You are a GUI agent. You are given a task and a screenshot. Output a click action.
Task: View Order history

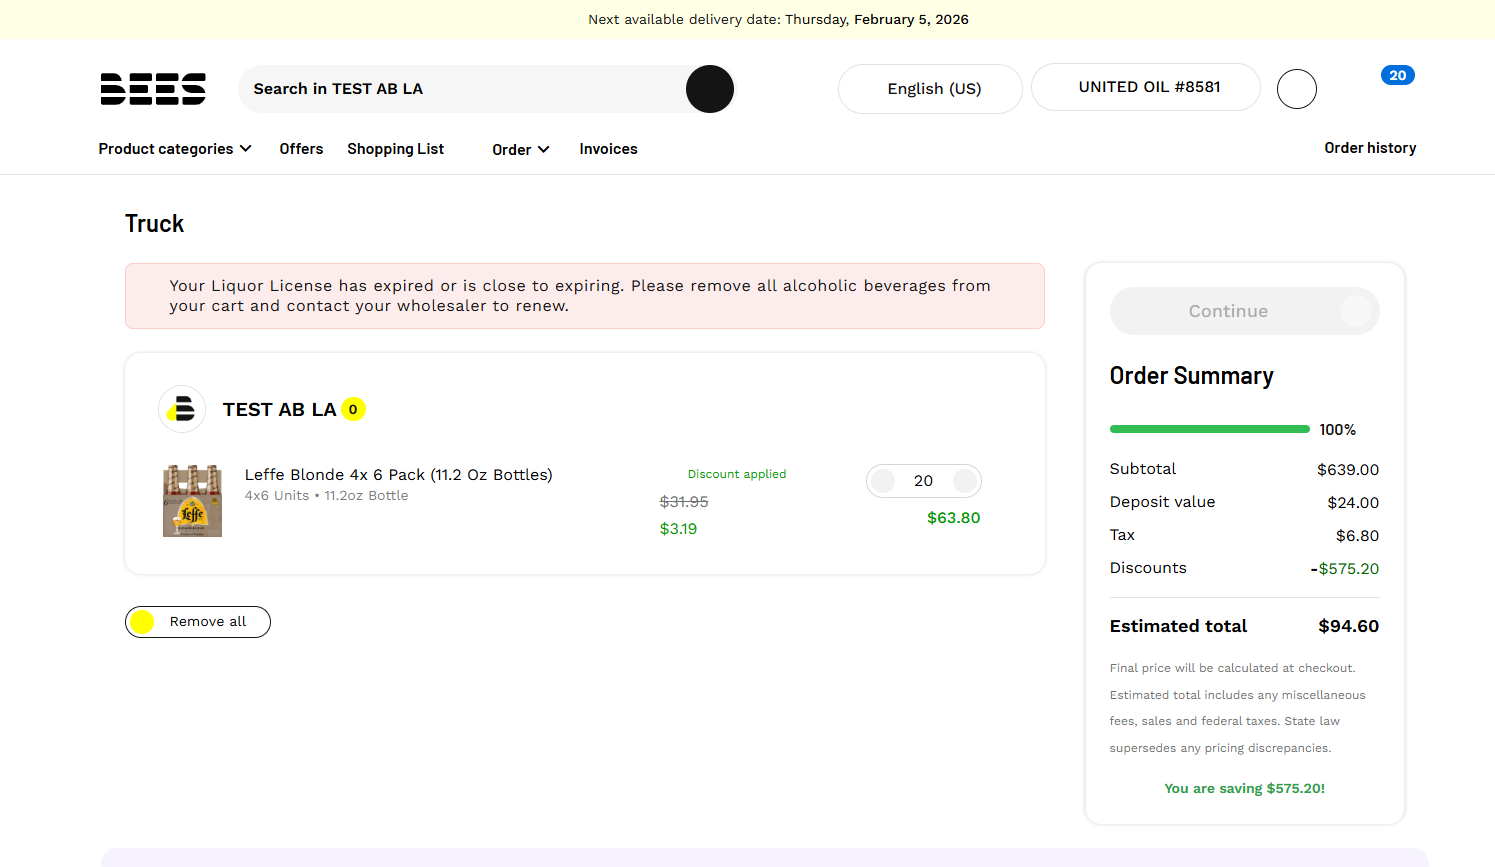click(x=1370, y=148)
